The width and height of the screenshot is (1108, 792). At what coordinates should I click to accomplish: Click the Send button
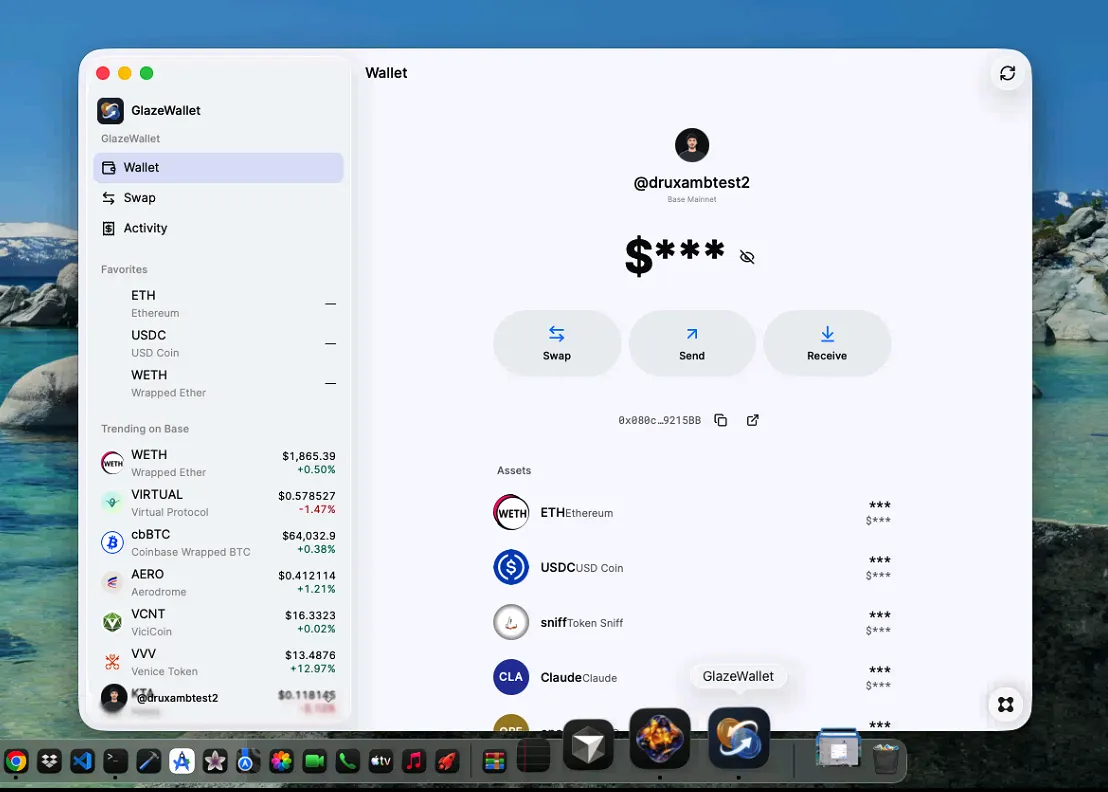pos(692,343)
